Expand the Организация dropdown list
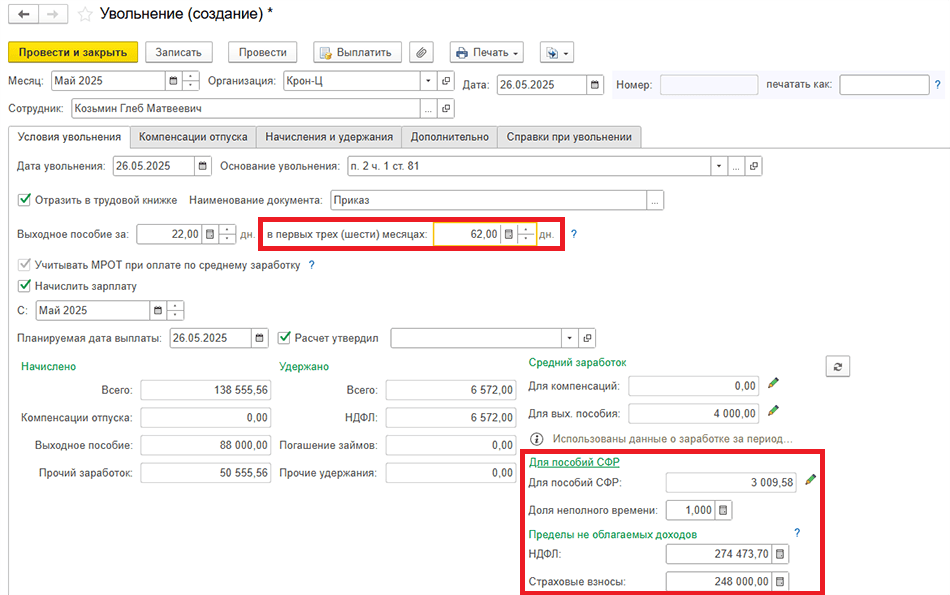 tap(428, 81)
